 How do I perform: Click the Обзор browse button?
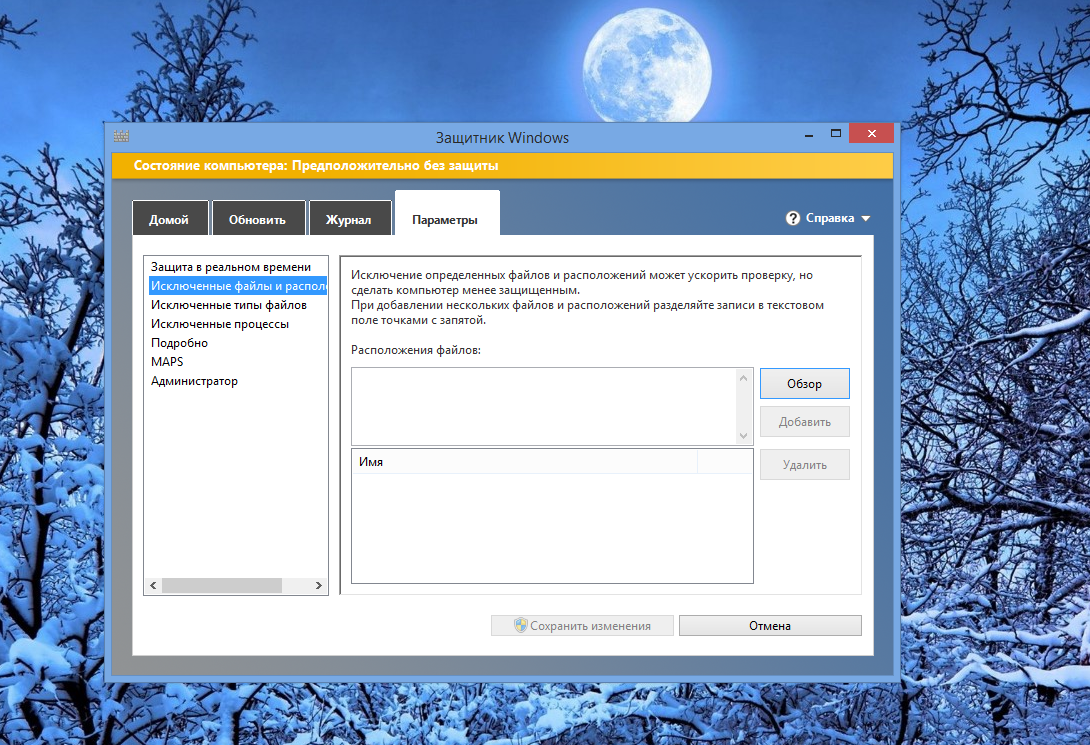pyautogui.click(x=804, y=384)
